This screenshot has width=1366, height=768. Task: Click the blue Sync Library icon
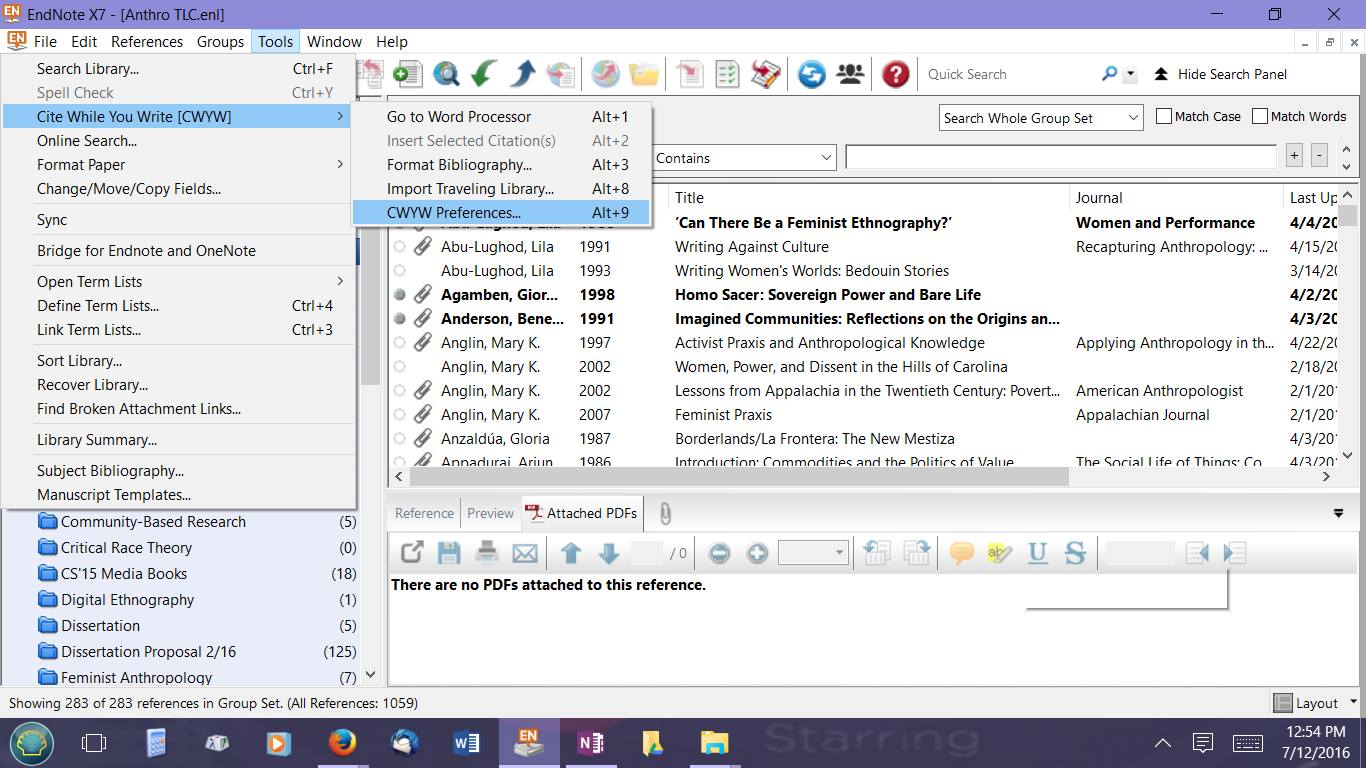[x=811, y=74]
